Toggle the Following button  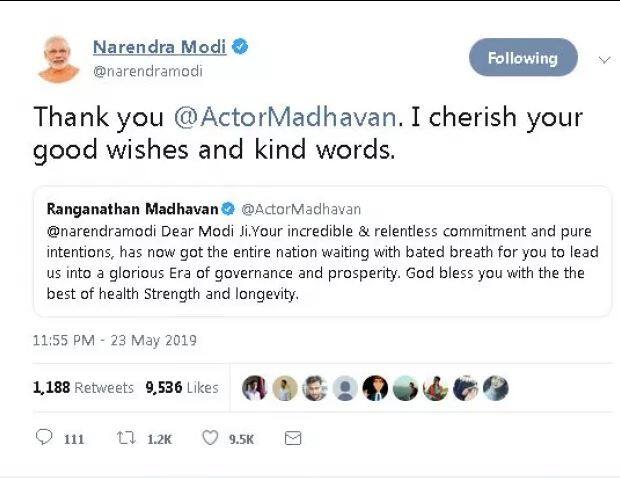[x=522, y=58]
